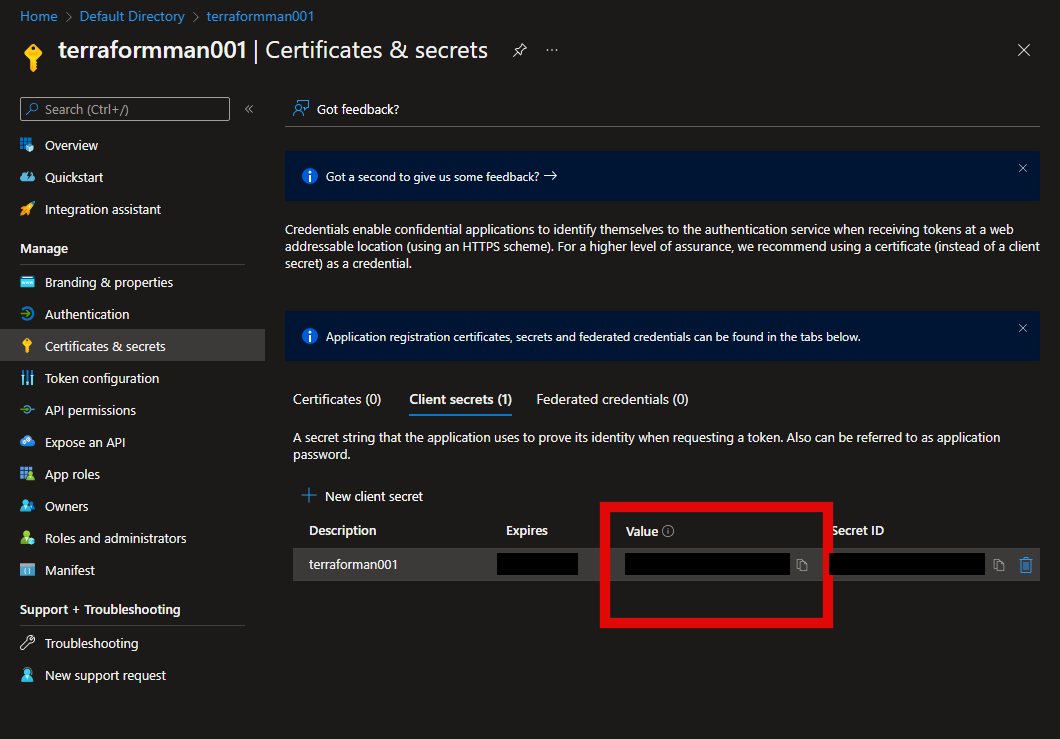Click the Expires column header
The width and height of the screenshot is (1060, 739).
tap(527, 531)
